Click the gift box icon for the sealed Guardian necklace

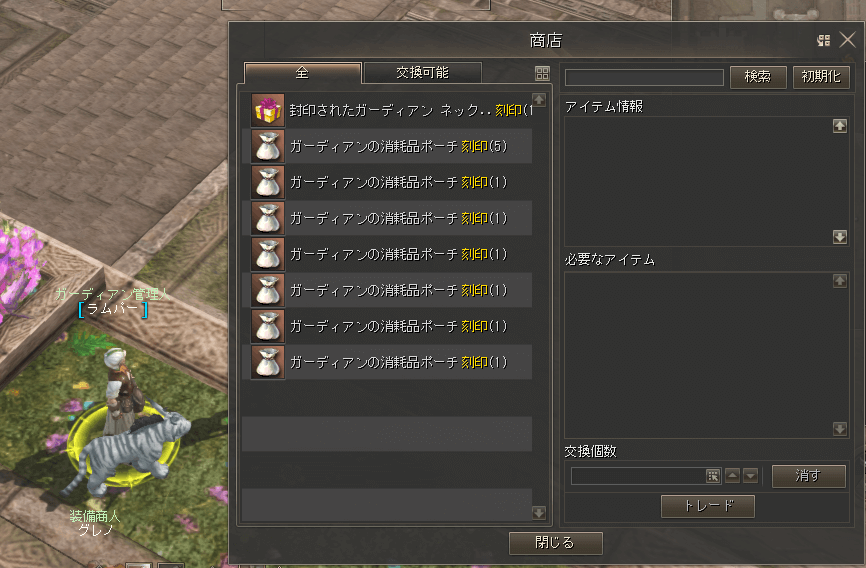268,110
